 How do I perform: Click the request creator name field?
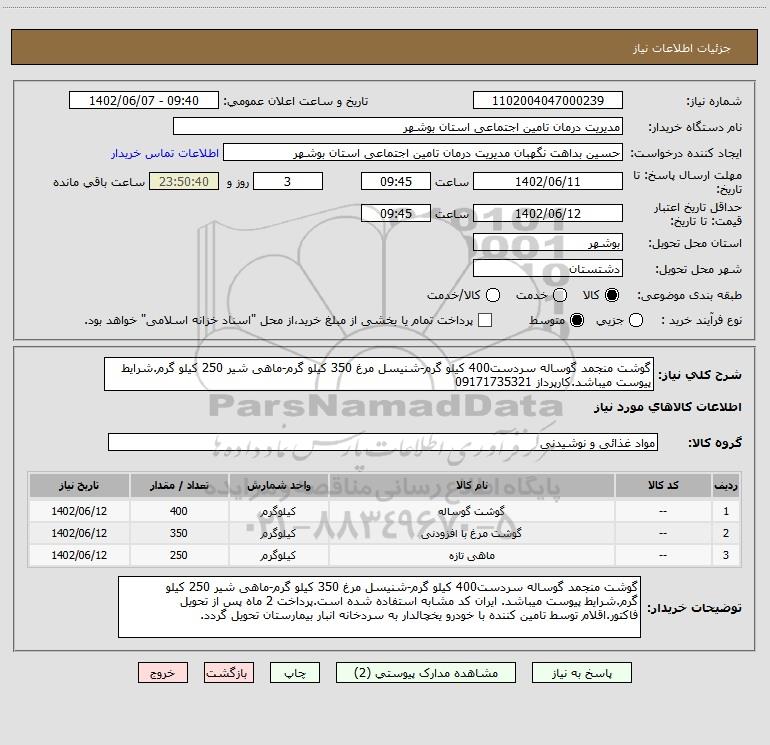tap(423, 153)
